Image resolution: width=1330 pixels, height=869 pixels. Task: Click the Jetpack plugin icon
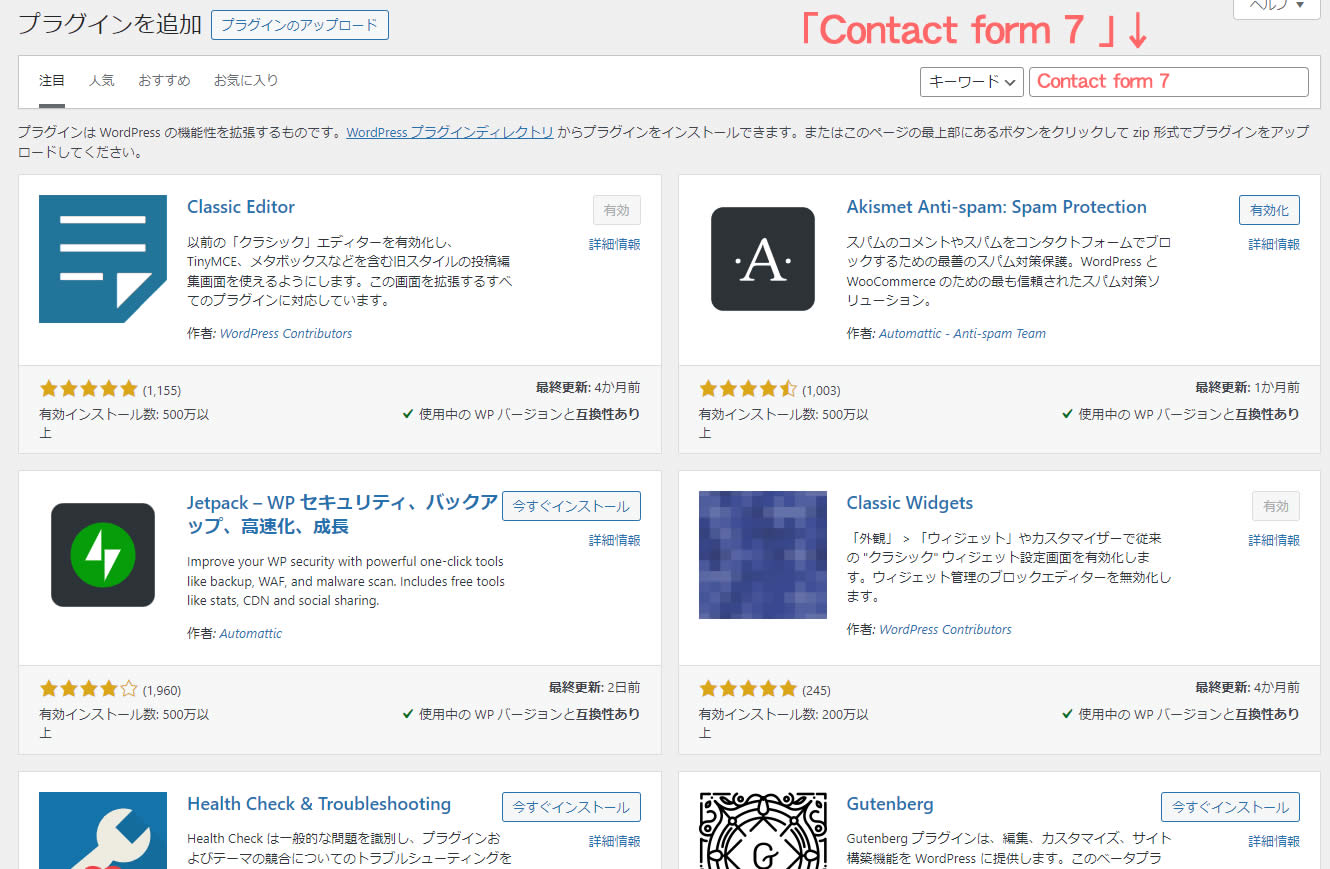pyautogui.click(x=103, y=555)
